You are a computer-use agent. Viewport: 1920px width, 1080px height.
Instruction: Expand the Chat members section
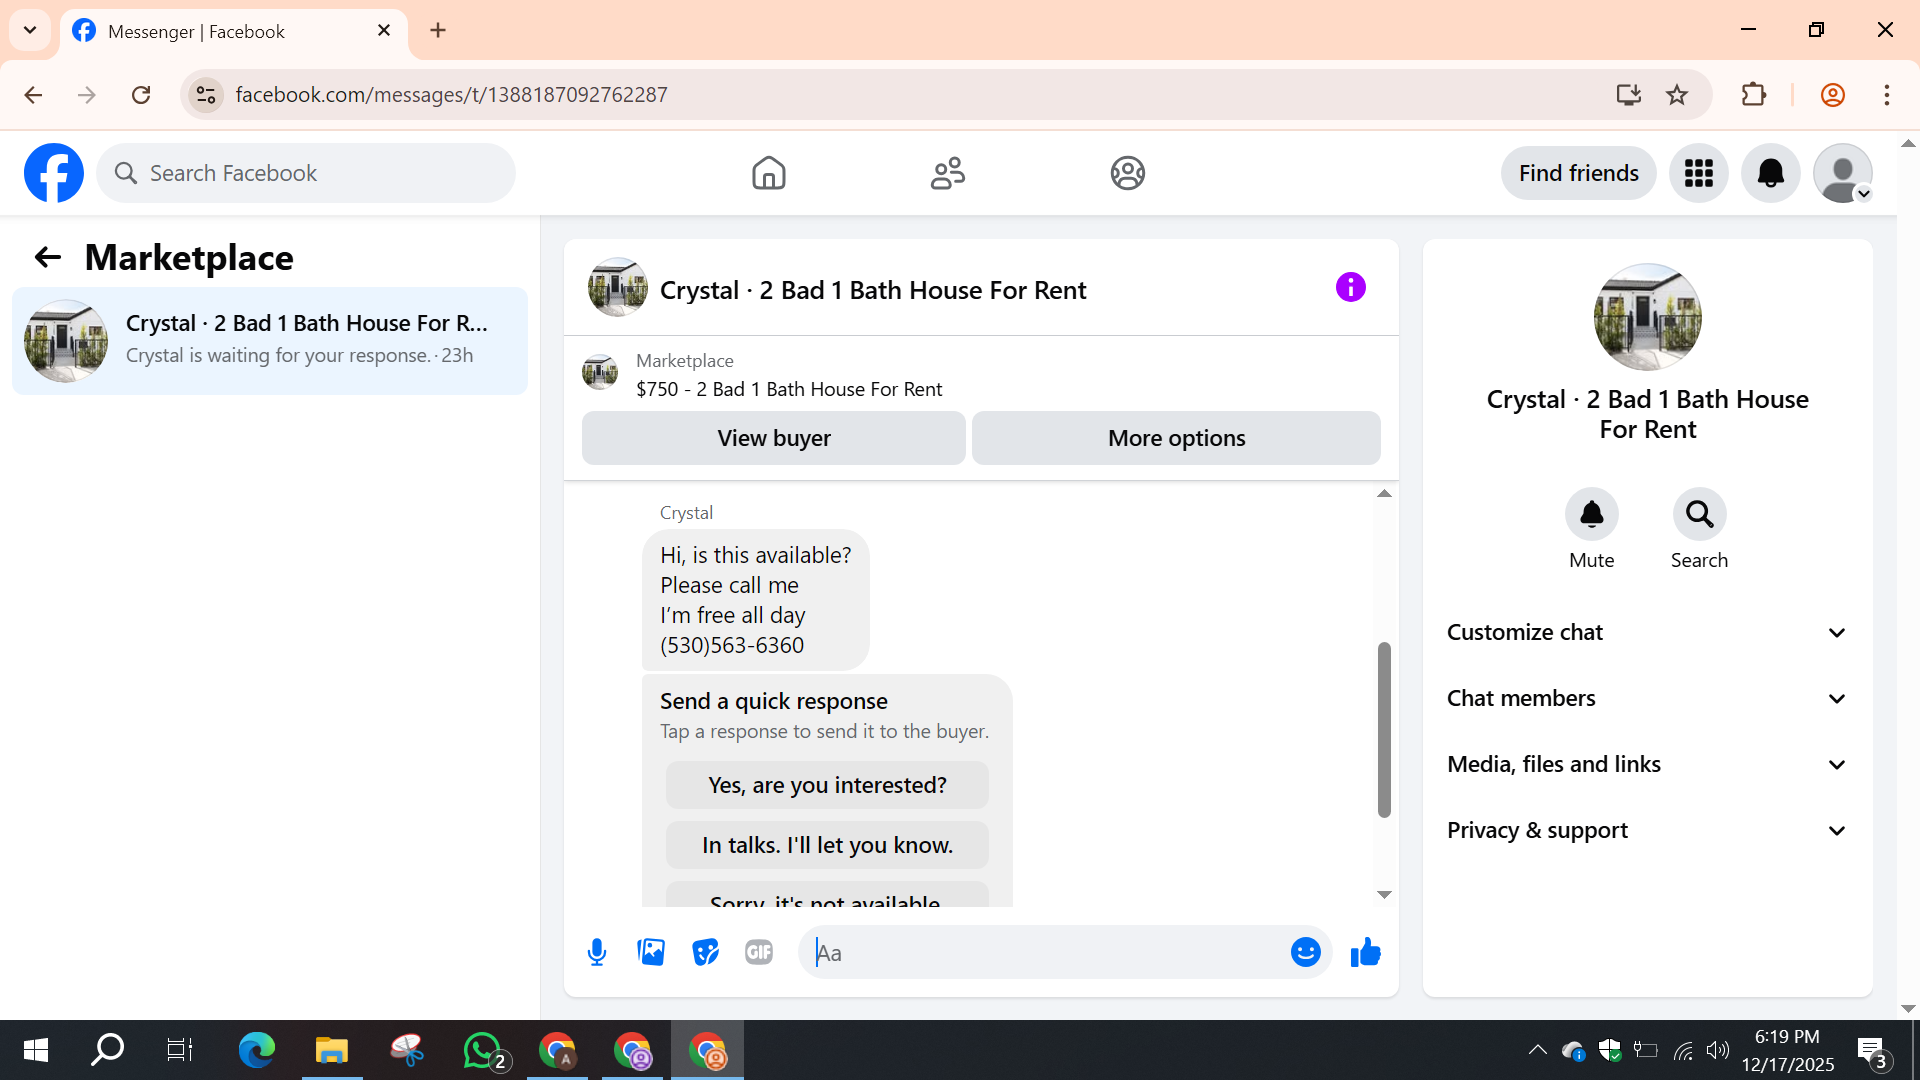[x=1647, y=698]
